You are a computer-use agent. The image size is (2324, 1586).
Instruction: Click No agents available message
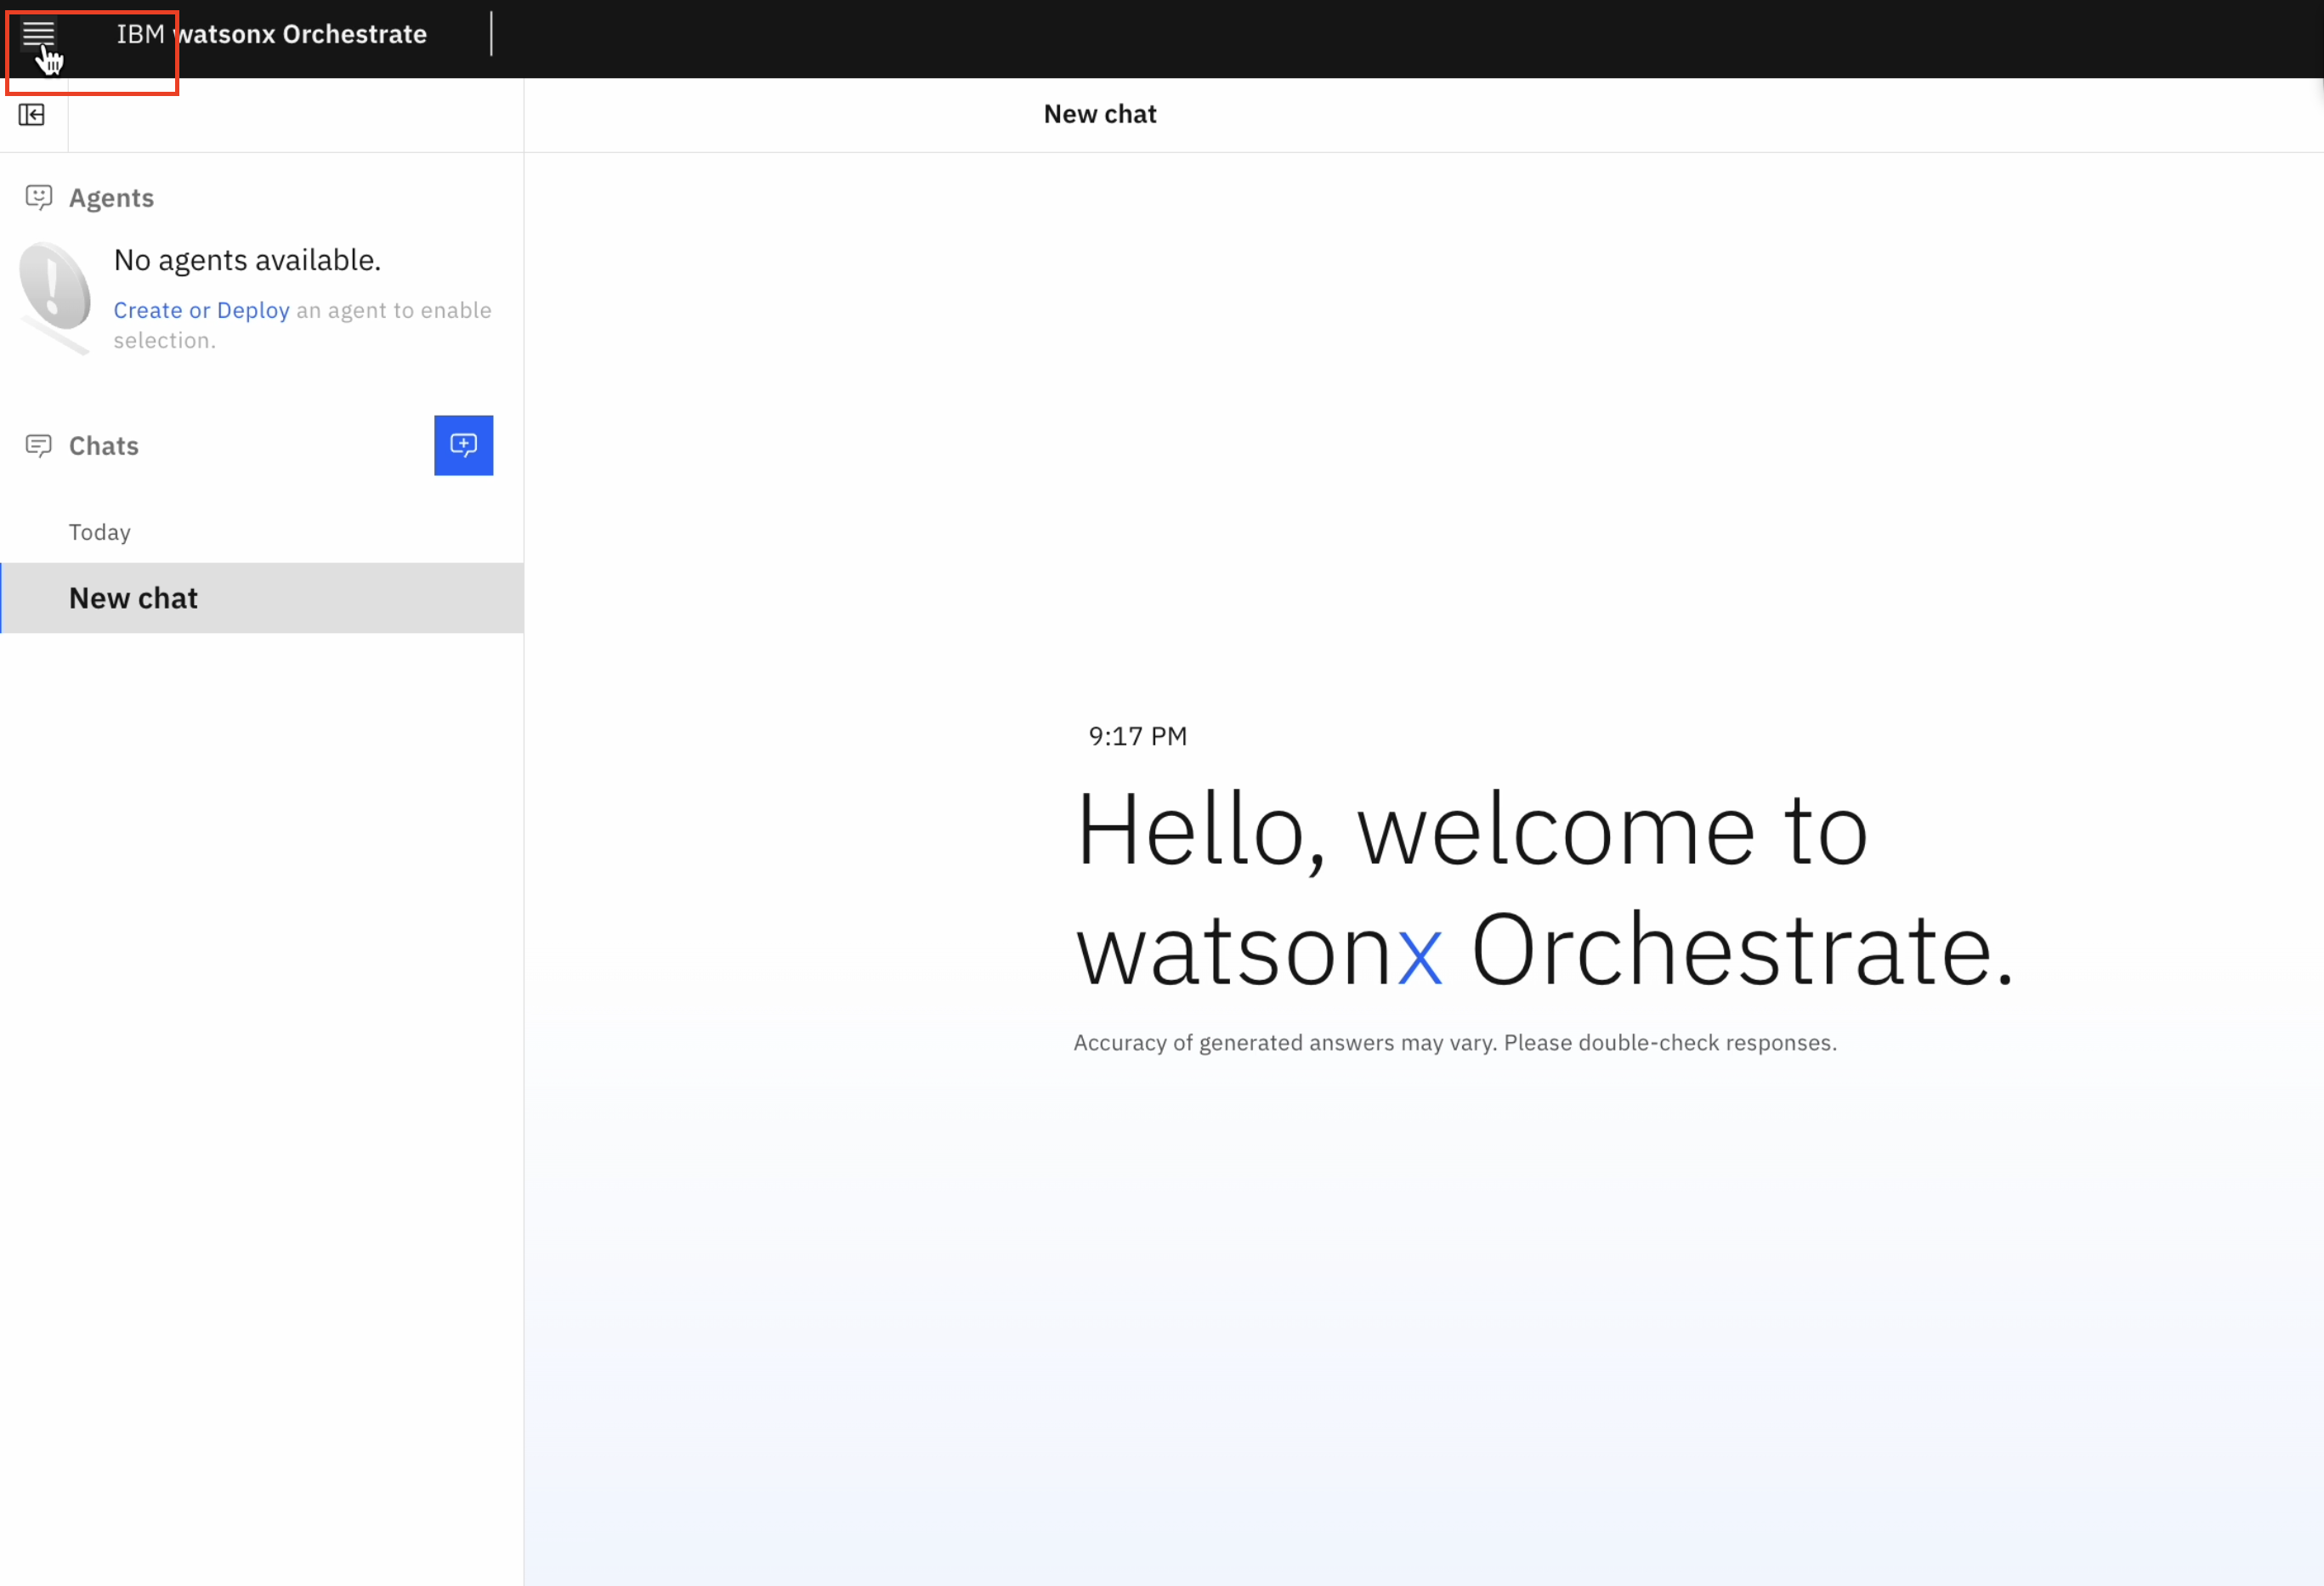[x=247, y=260]
